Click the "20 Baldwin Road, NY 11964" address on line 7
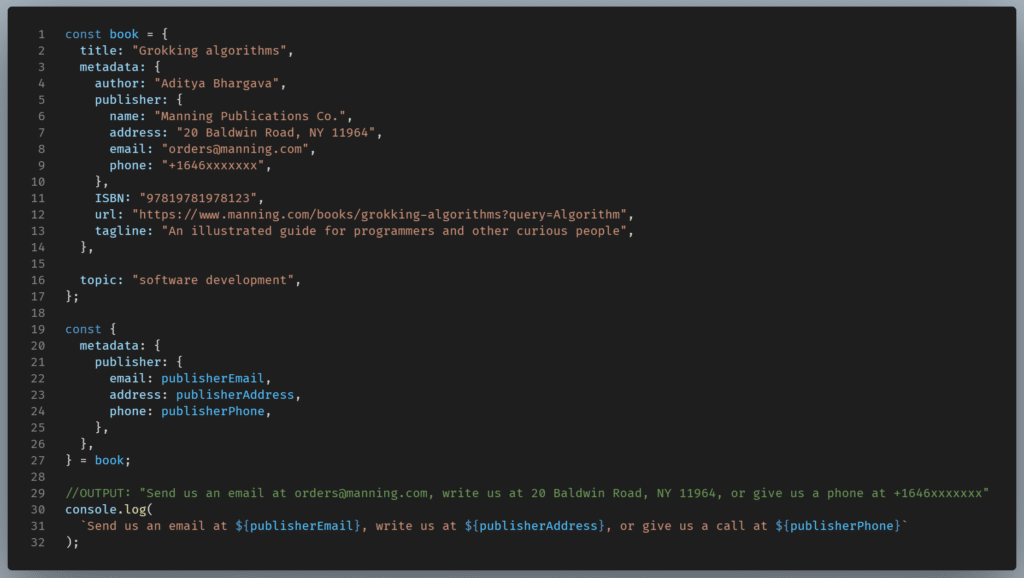The image size is (1024, 578). point(278,133)
